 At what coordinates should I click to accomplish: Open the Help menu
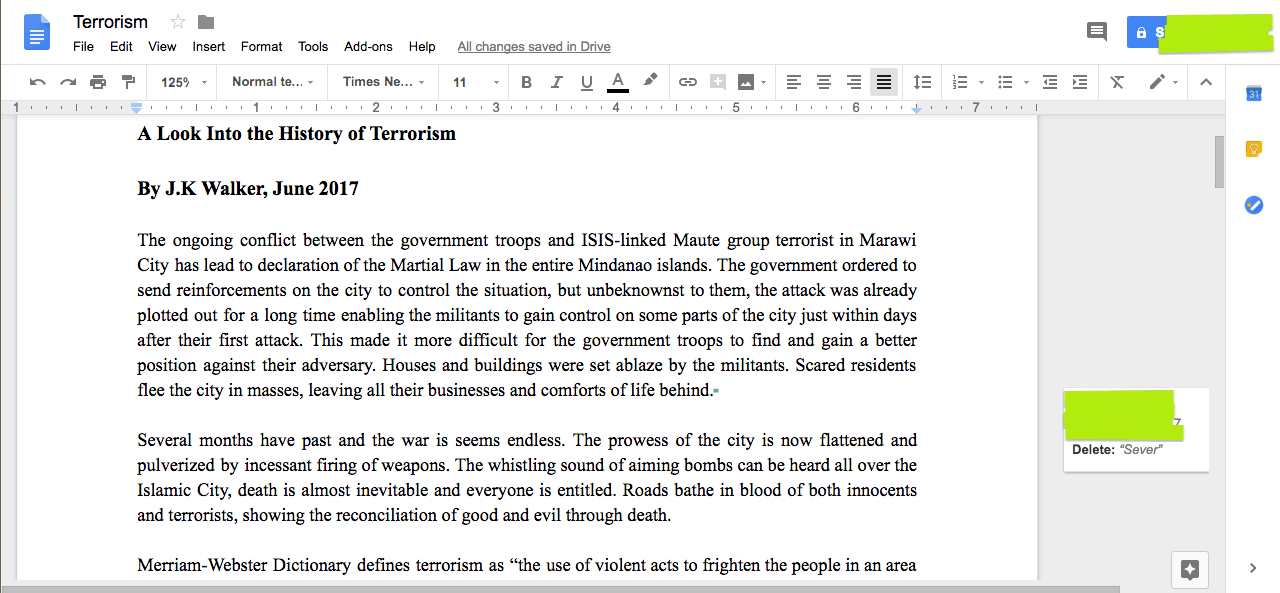[422, 46]
